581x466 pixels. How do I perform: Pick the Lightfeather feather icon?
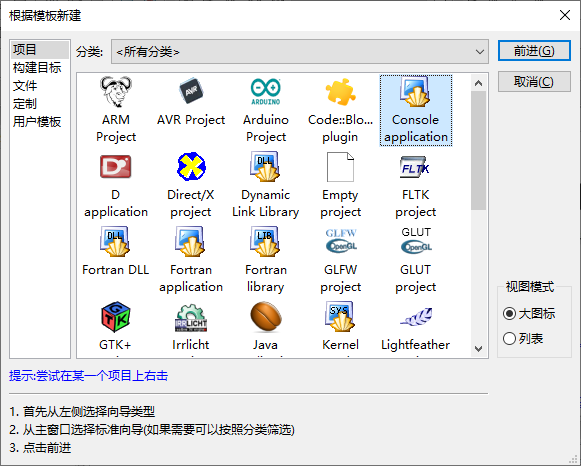coord(416,317)
